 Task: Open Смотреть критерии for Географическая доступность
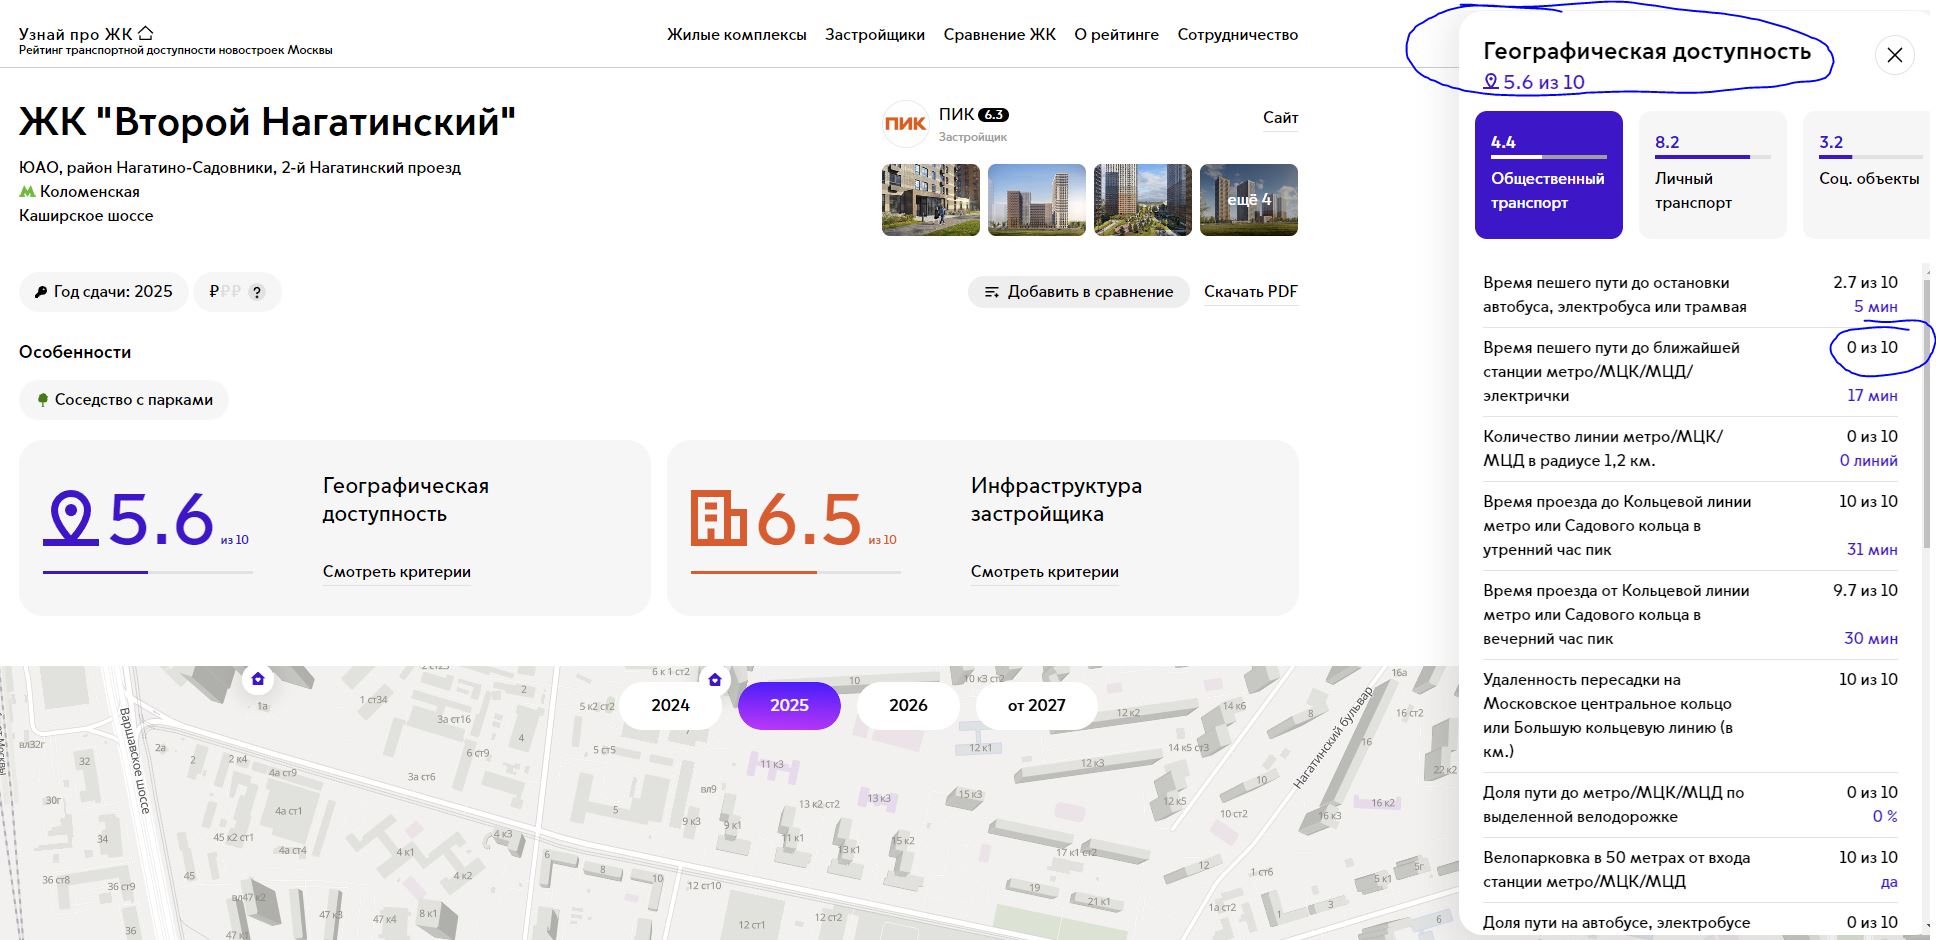point(397,572)
